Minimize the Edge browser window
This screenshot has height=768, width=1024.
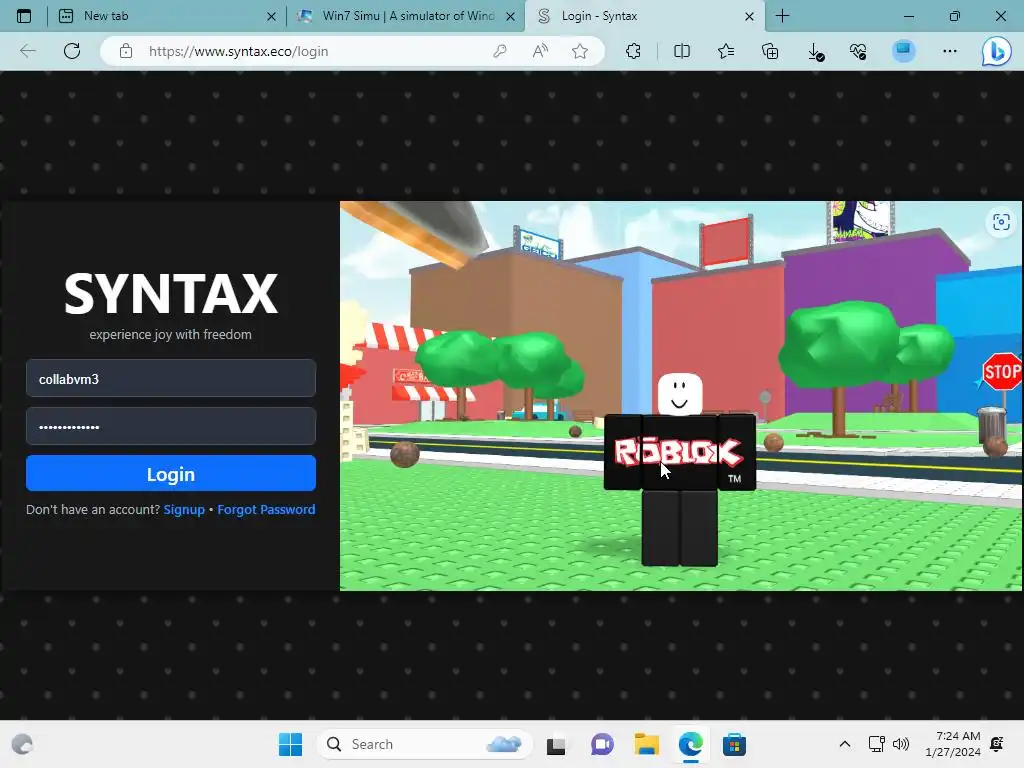(x=909, y=16)
